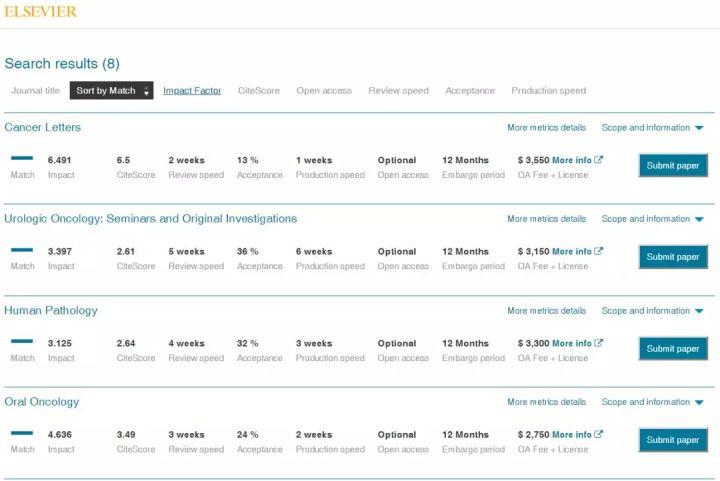Image resolution: width=720 pixels, height=481 pixels.
Task: Click More info next to $3,300 fee
Action: click(x=577, y=343)
